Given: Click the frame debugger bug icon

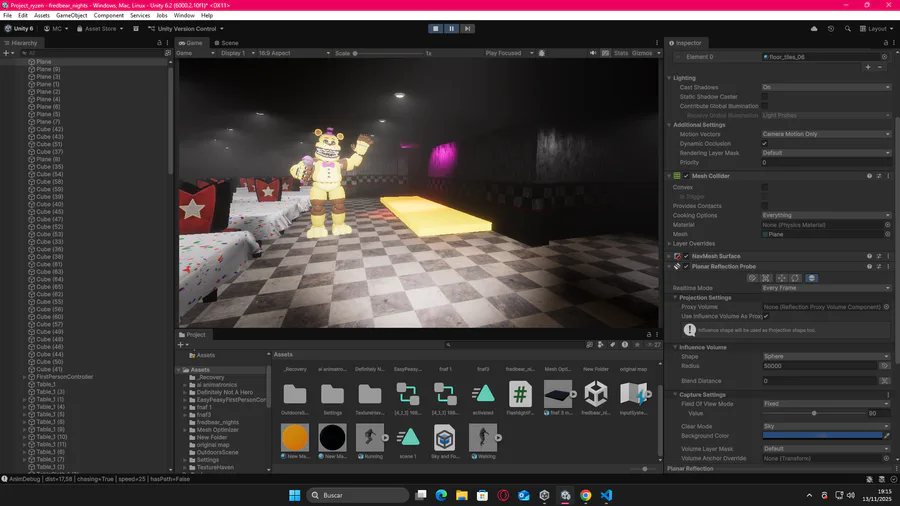Looking at the screenshot, I should point(541,53).
